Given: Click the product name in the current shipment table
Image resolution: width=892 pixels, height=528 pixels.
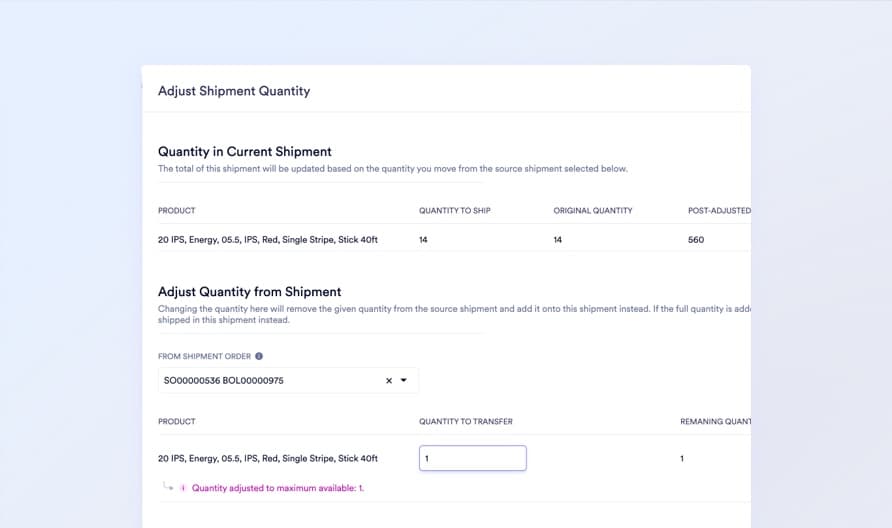Looking at the screenshot, I should coord(267,240).
